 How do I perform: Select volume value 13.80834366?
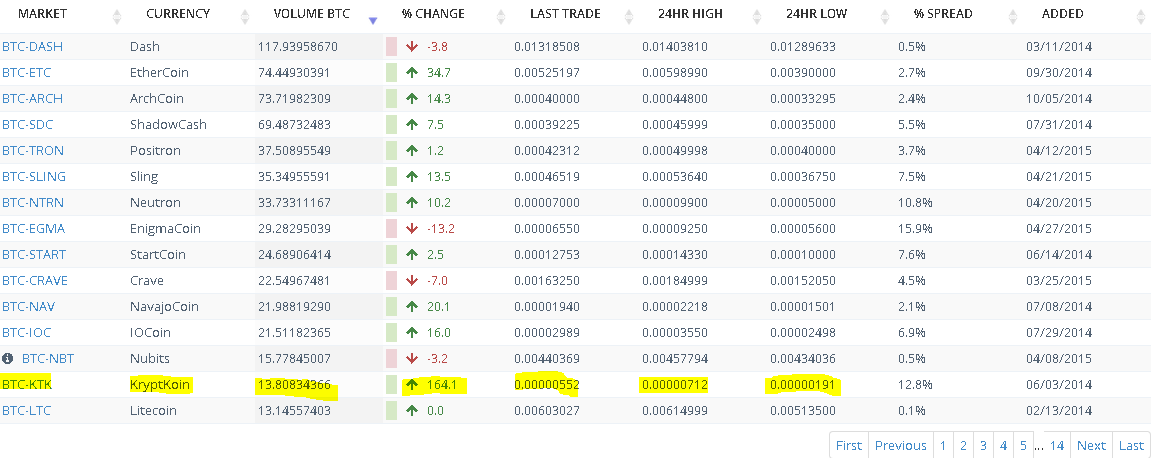pos(294,385)
